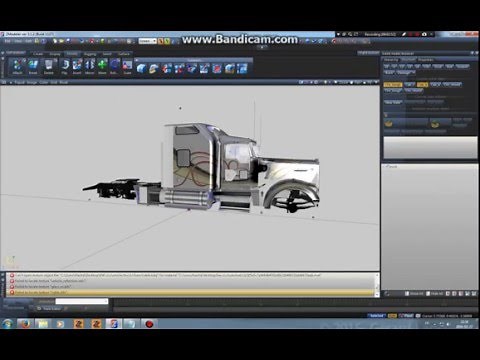This screenshot has height=360, width=480.
Task: Open Windows Explorer from the taskbar
Action: pyautogui.click(x=43, y=324)
